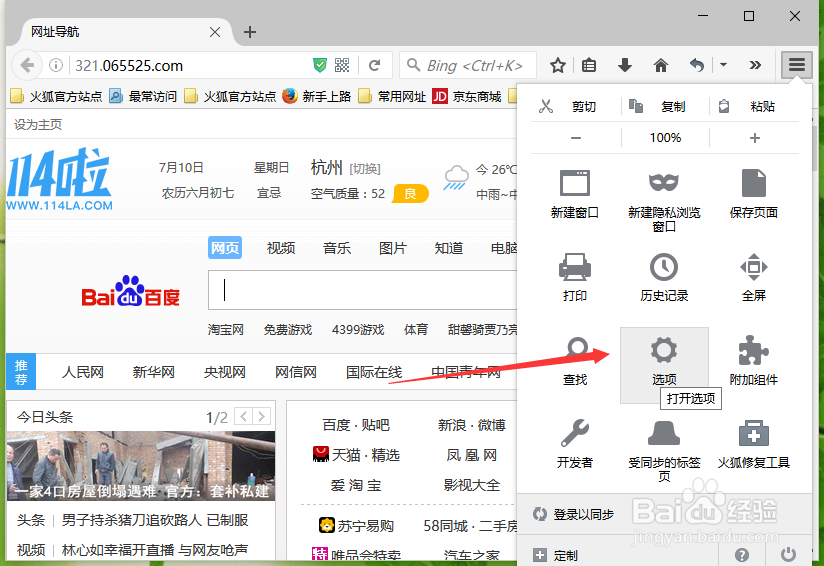This screenshot has width=824, height=566.
Task: Click the undo arrow toolbar icon
Action: 697,65
